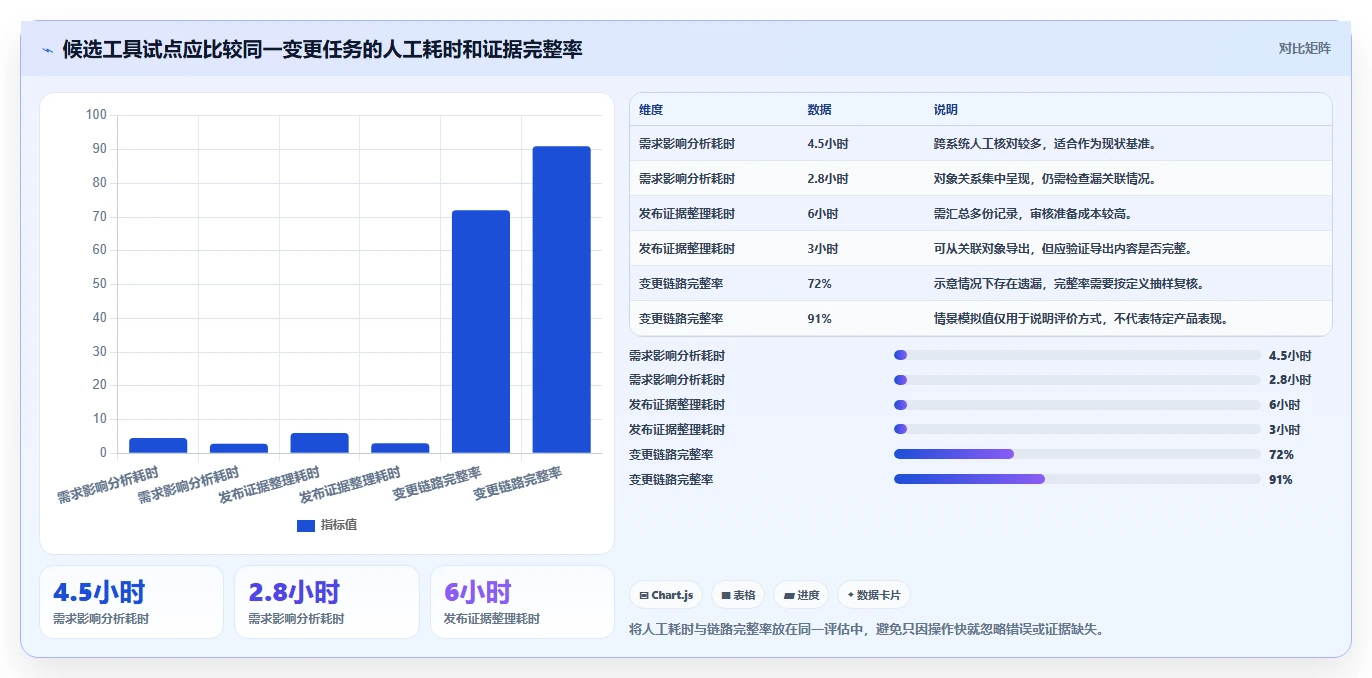Screen dimensions: 1372x678
Task: Open the 2.8小时 data card
Action: [327, 602]
